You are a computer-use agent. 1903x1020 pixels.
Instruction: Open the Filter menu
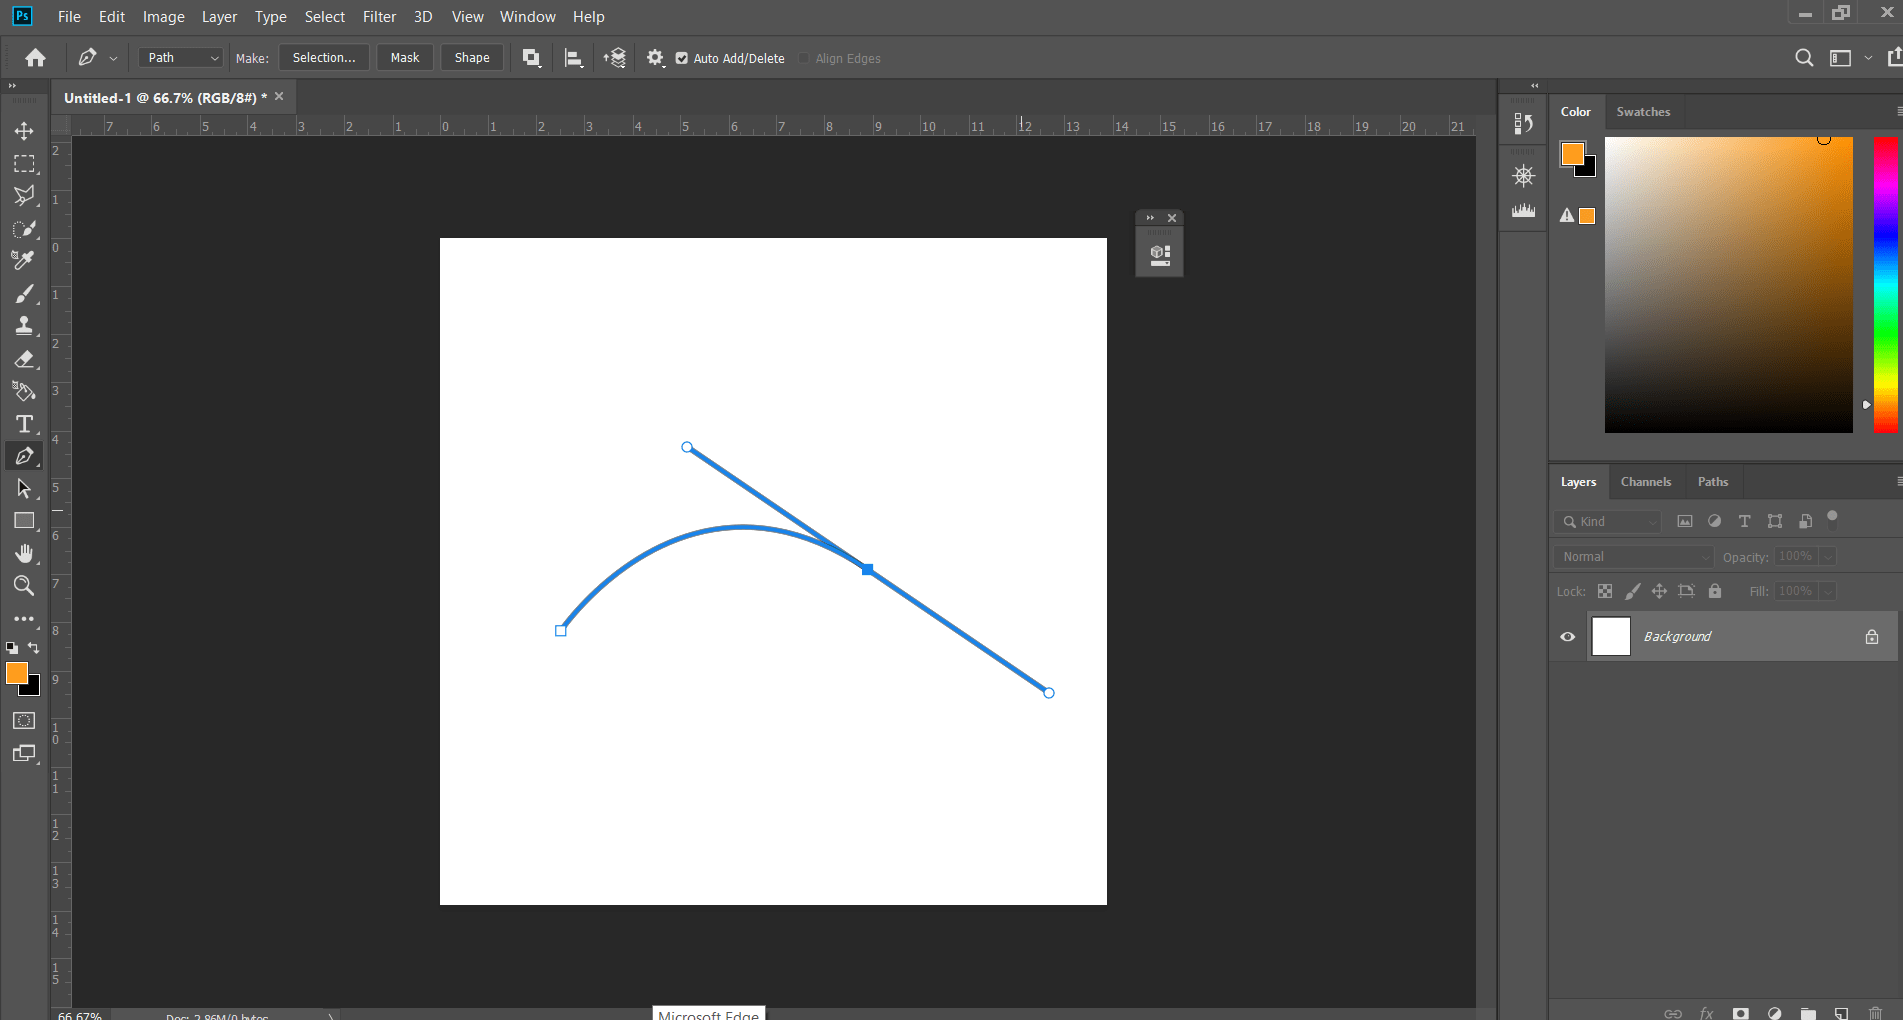coord(379,17)
